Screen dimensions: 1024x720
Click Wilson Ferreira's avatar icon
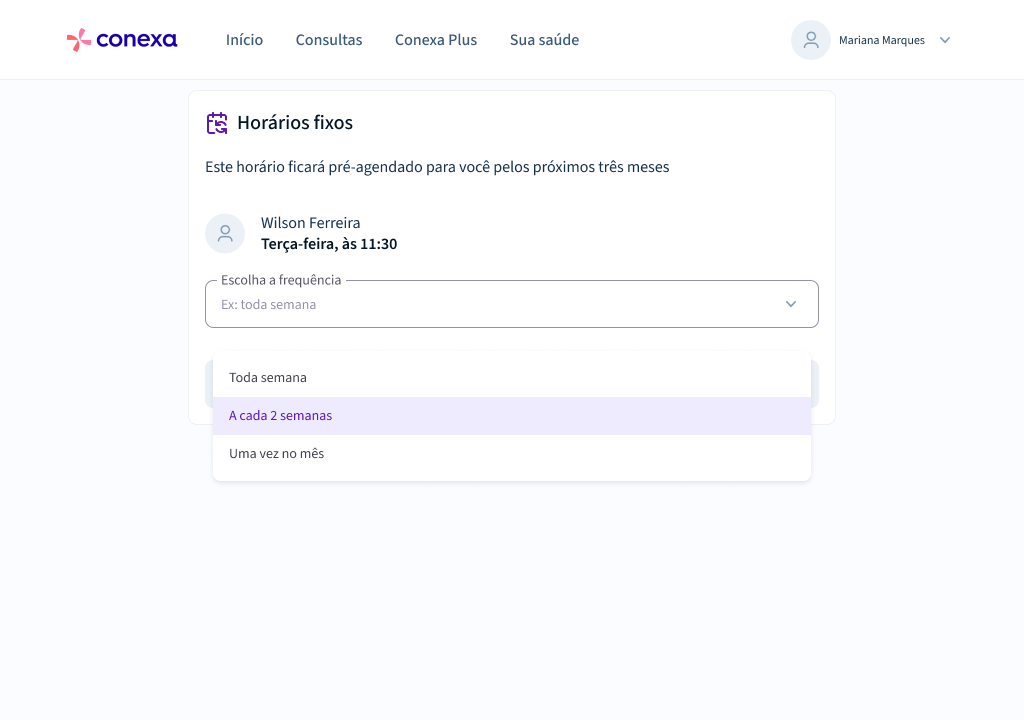point(225,233)
